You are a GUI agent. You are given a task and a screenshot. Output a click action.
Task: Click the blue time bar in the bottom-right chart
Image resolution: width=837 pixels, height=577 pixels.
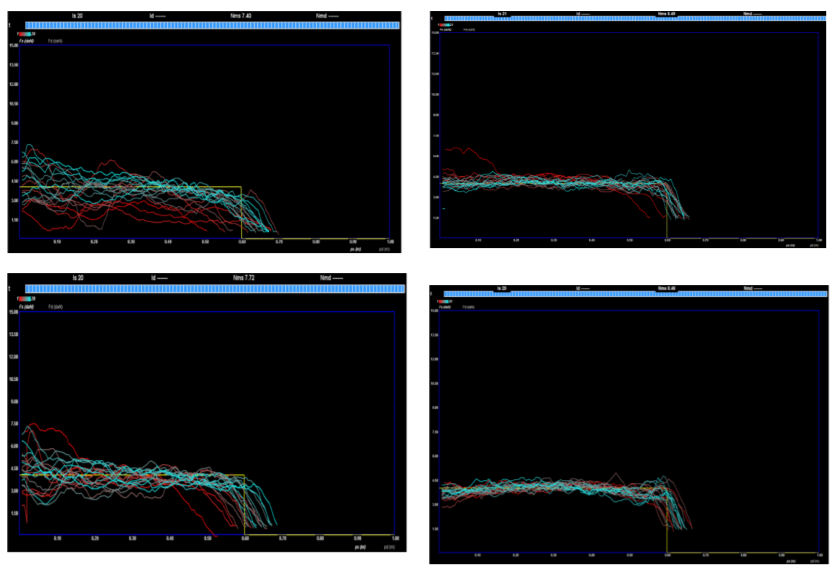635,294
